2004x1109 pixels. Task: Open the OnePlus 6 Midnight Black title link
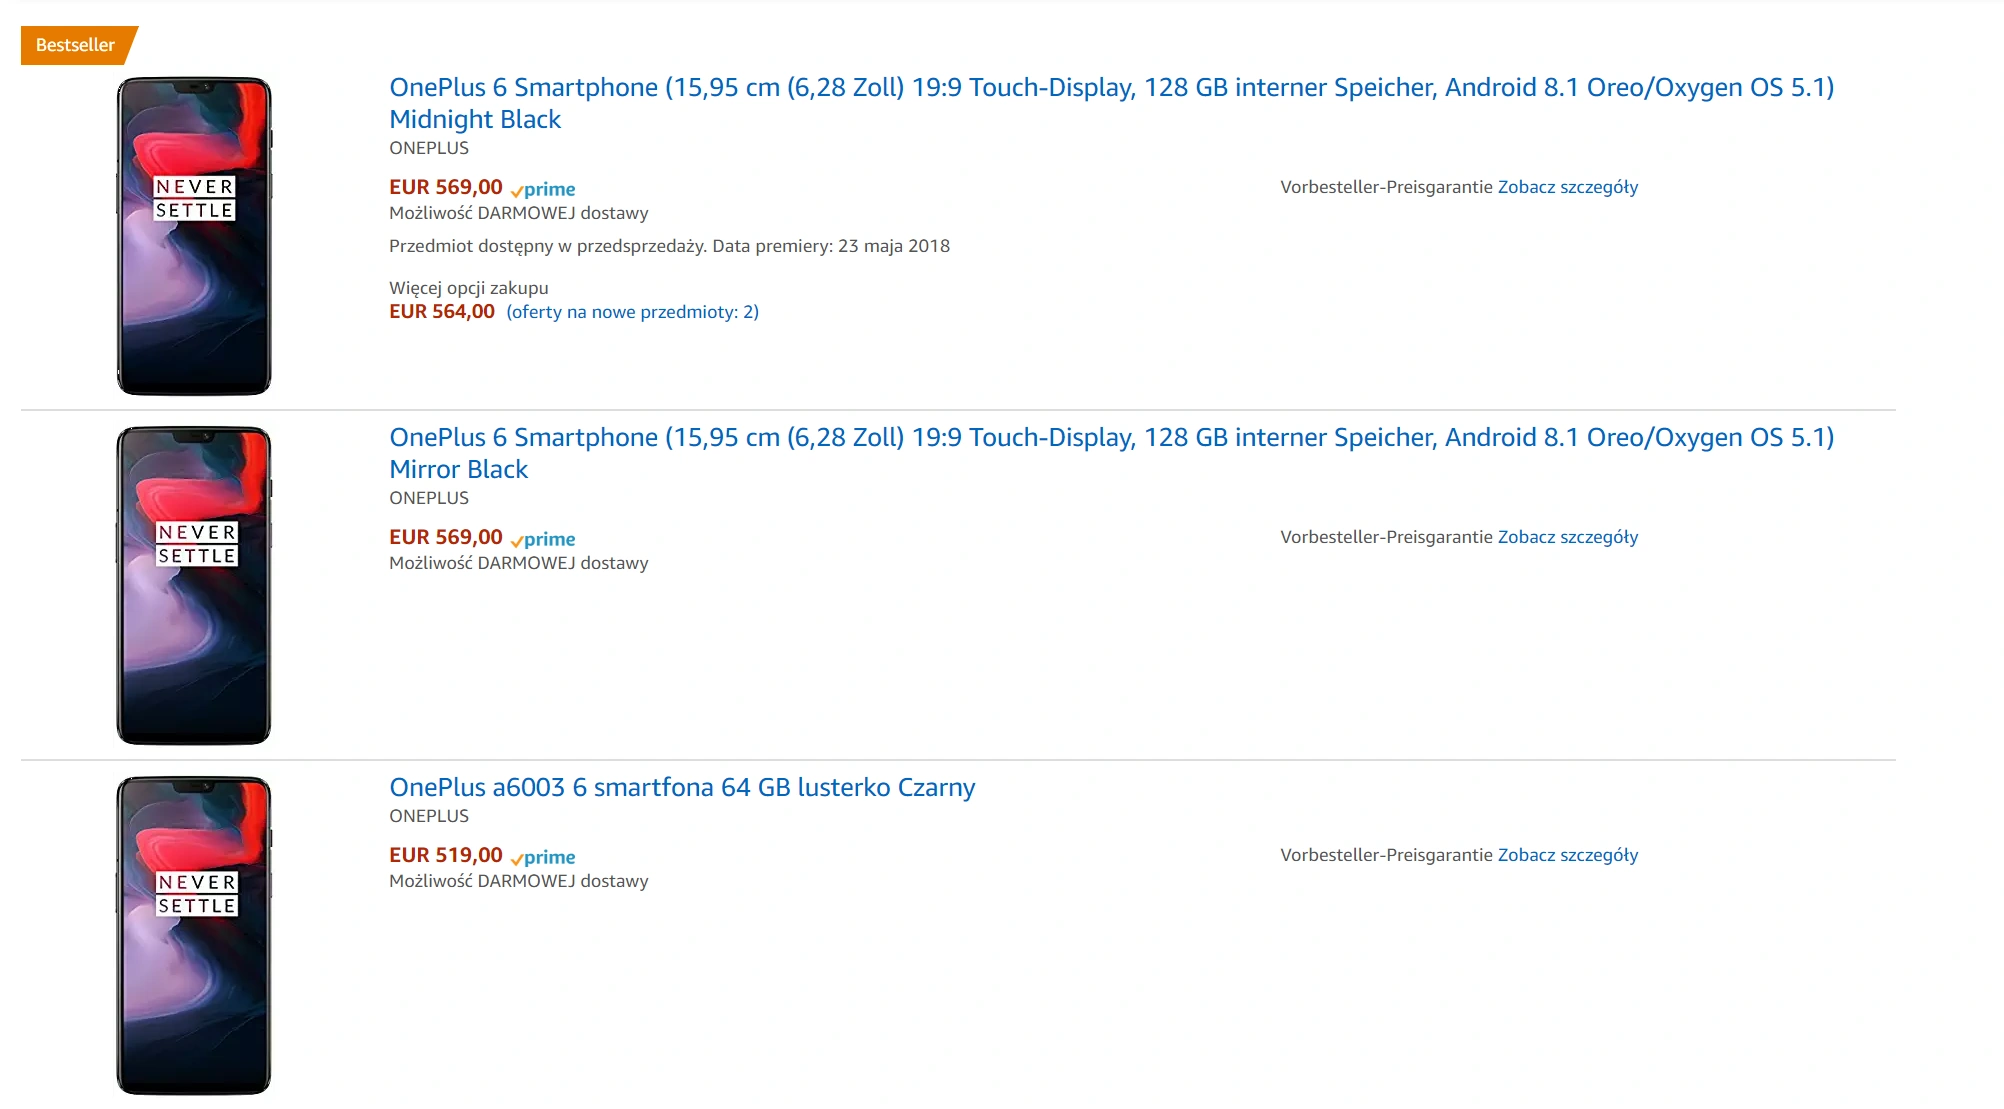[1111, 103]
